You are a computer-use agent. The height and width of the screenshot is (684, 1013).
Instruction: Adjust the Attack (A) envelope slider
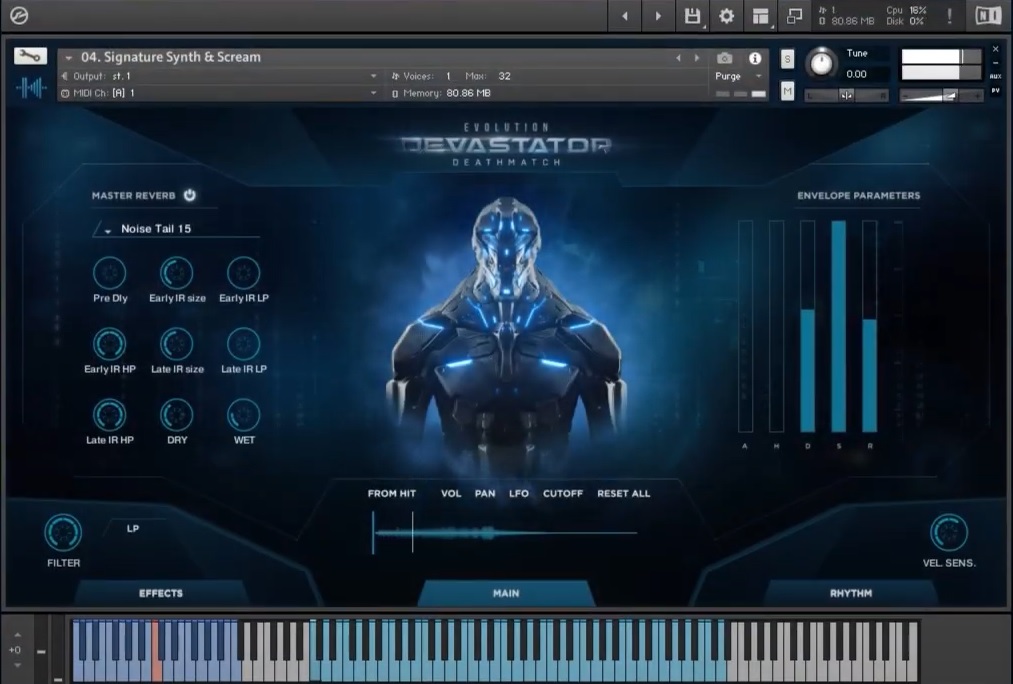(x=746, y=326)
